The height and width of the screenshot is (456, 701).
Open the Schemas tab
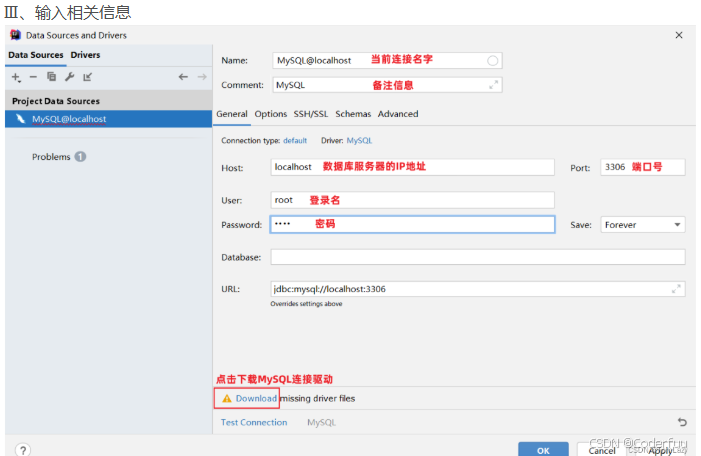(353, 114)
